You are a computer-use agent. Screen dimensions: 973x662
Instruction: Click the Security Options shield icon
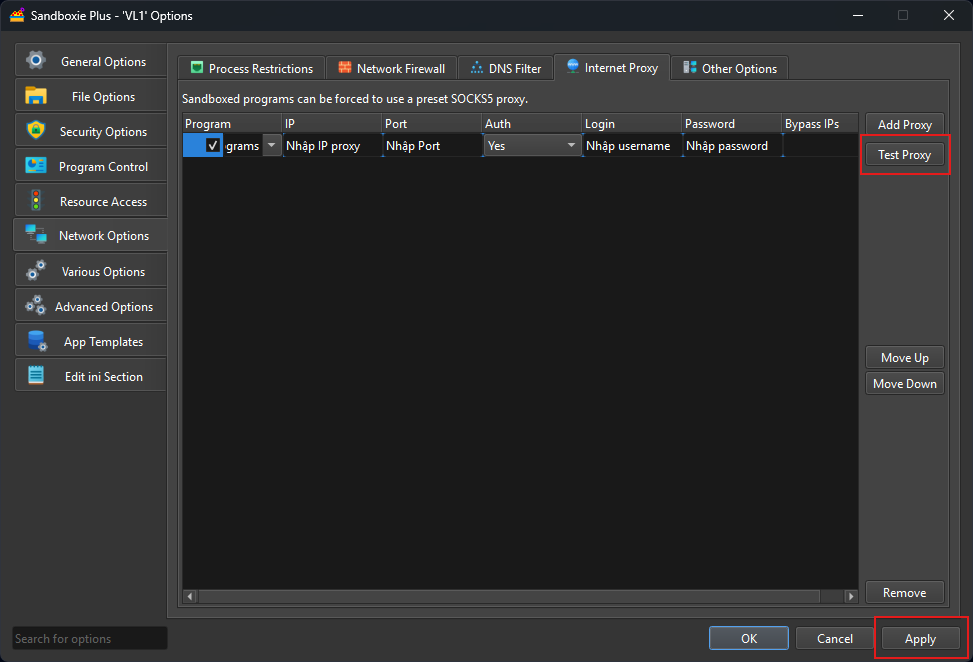[x=36, y=131]
